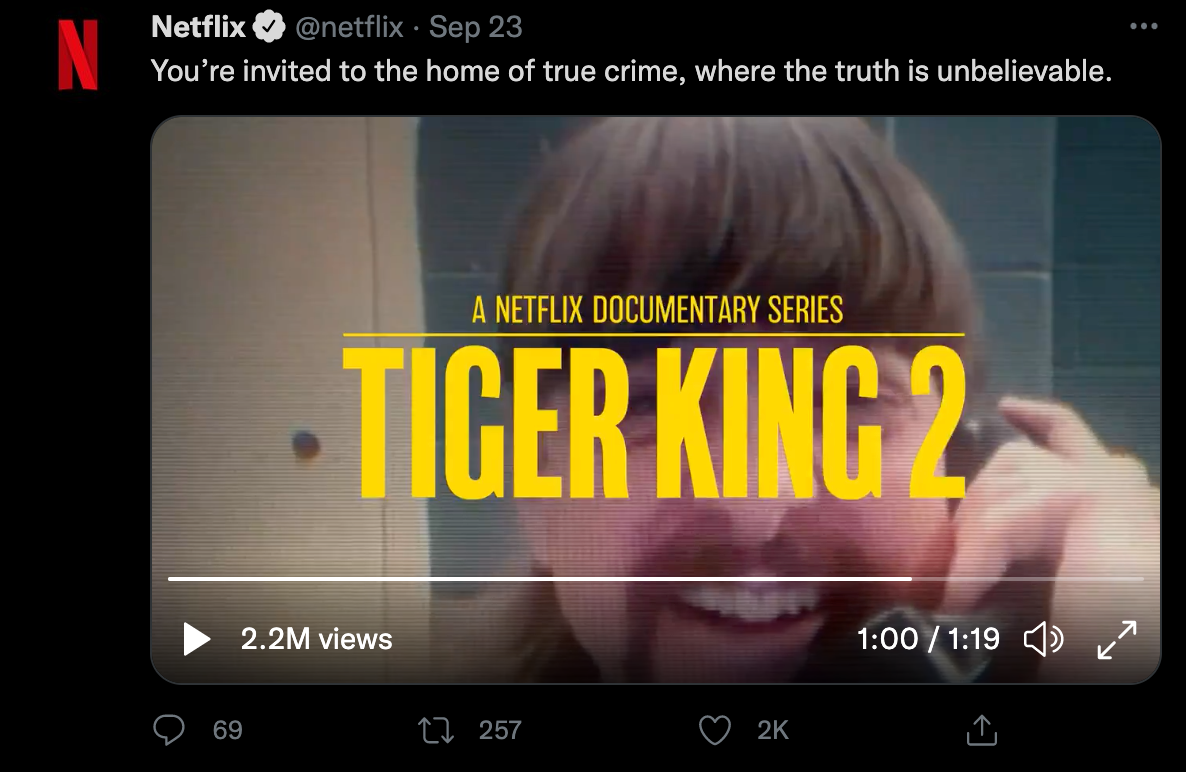Image resolution: width=1186 pixels, height=772 pixels.
Task: Click the 2.2M views counter
Action: tap(316, 639)
